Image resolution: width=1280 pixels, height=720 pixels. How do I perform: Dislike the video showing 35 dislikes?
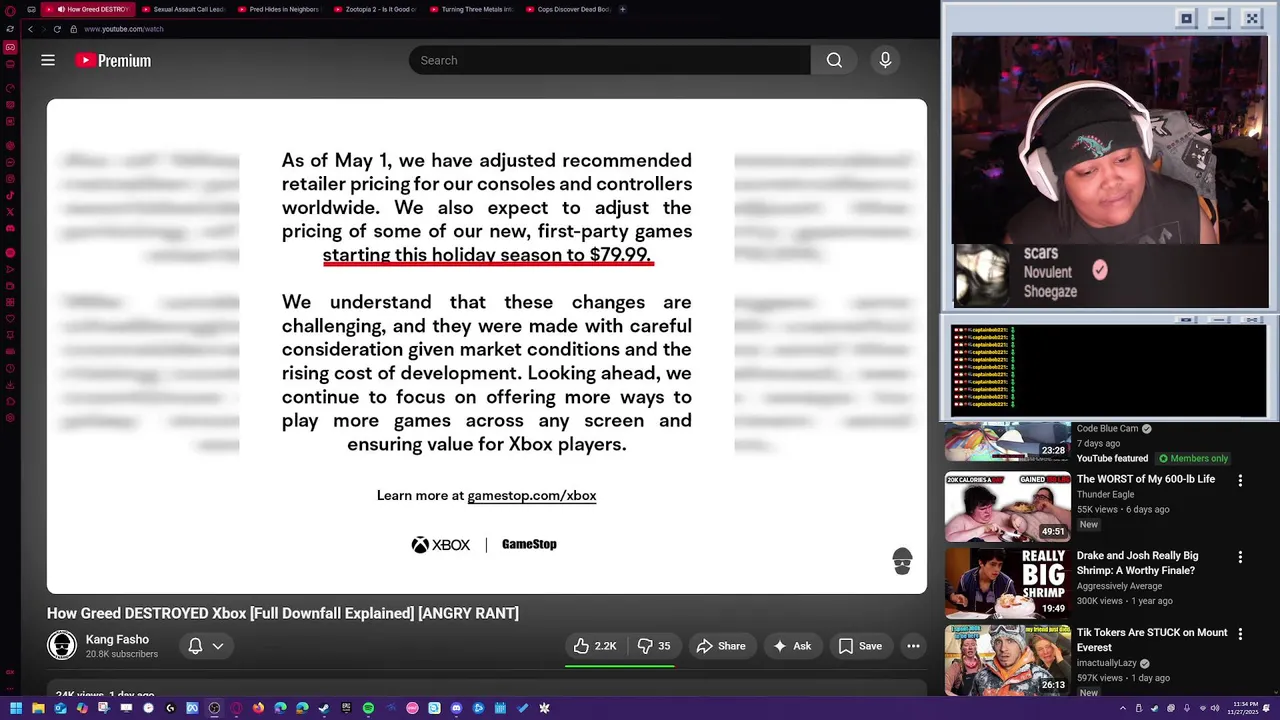coord(654,646)
